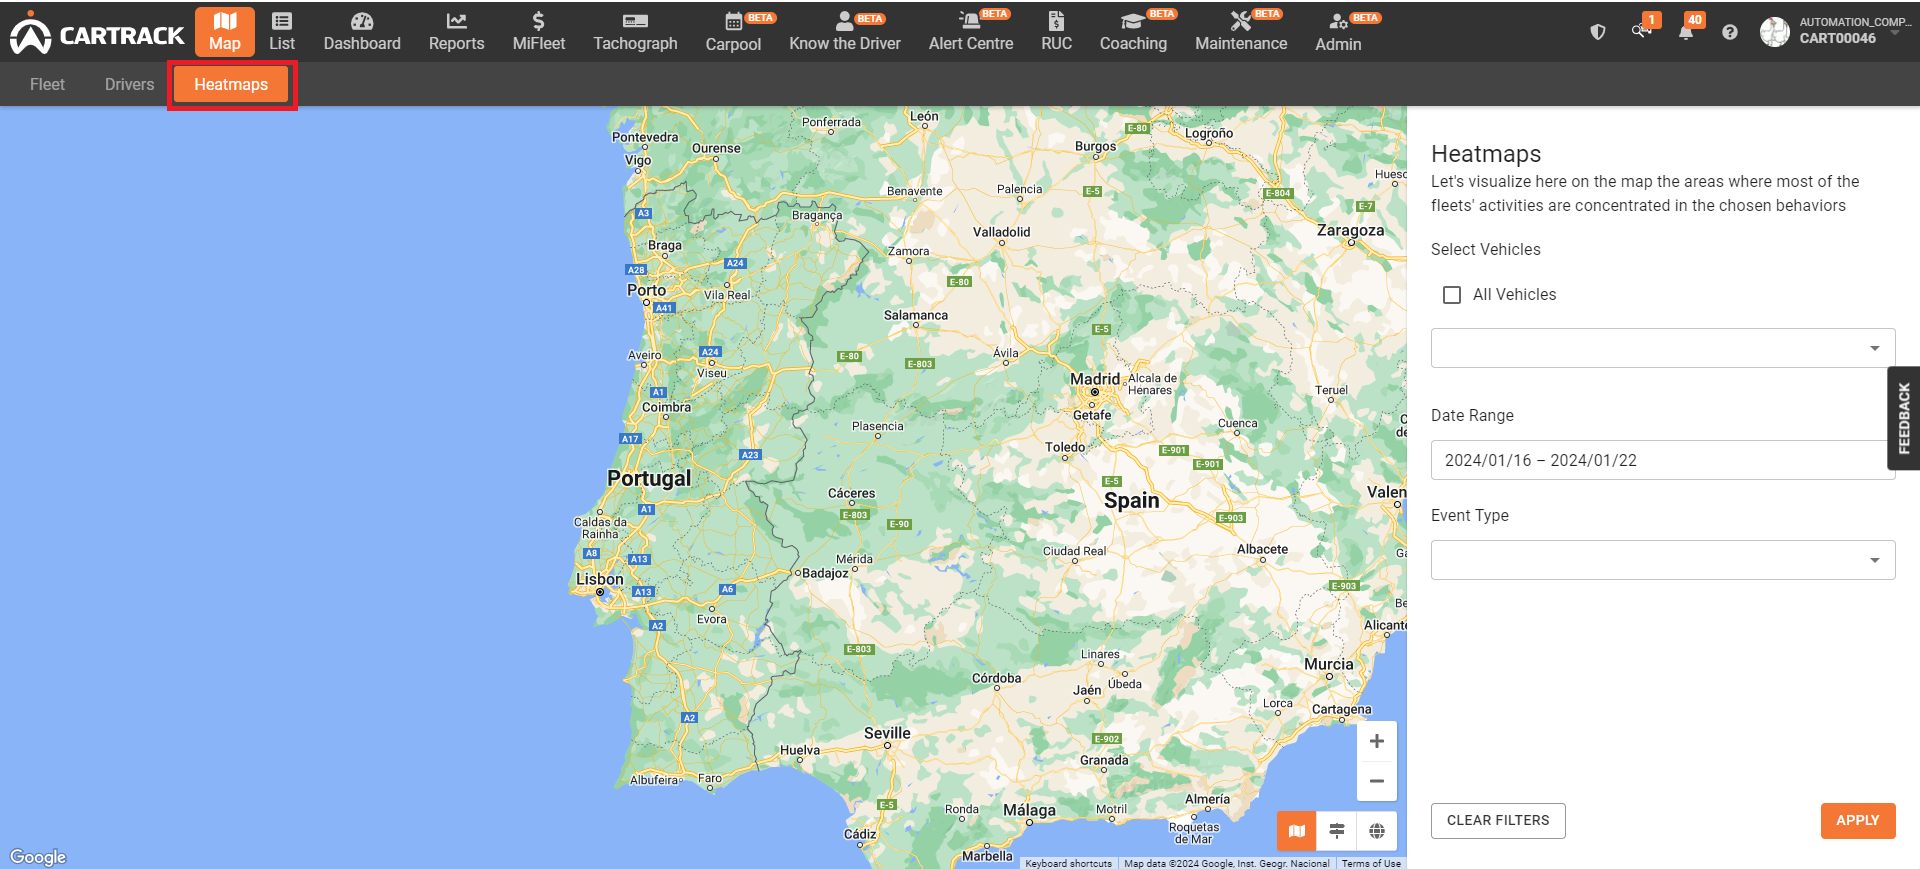
Task: Open the key icon with badge 1
Action: pos(1642,31)
